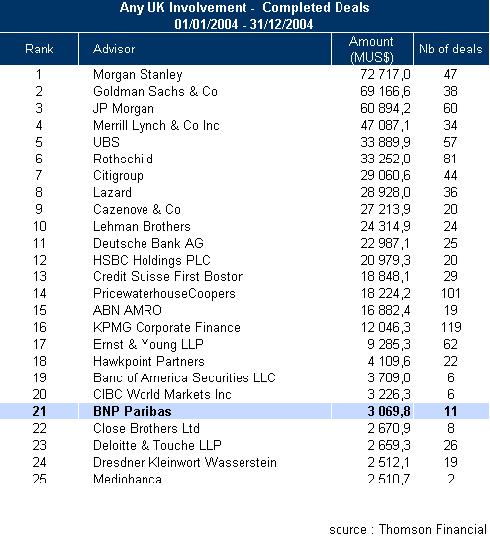Click the amount 16 882,4
Screen dimensions: 490x539
pos(385,310)
